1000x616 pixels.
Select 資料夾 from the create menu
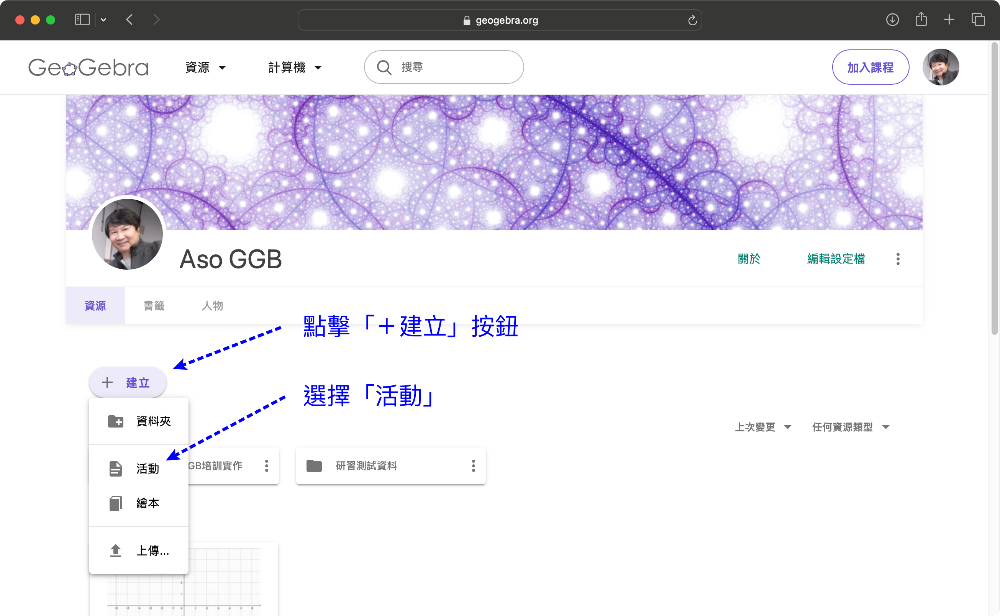pos(138,421)
